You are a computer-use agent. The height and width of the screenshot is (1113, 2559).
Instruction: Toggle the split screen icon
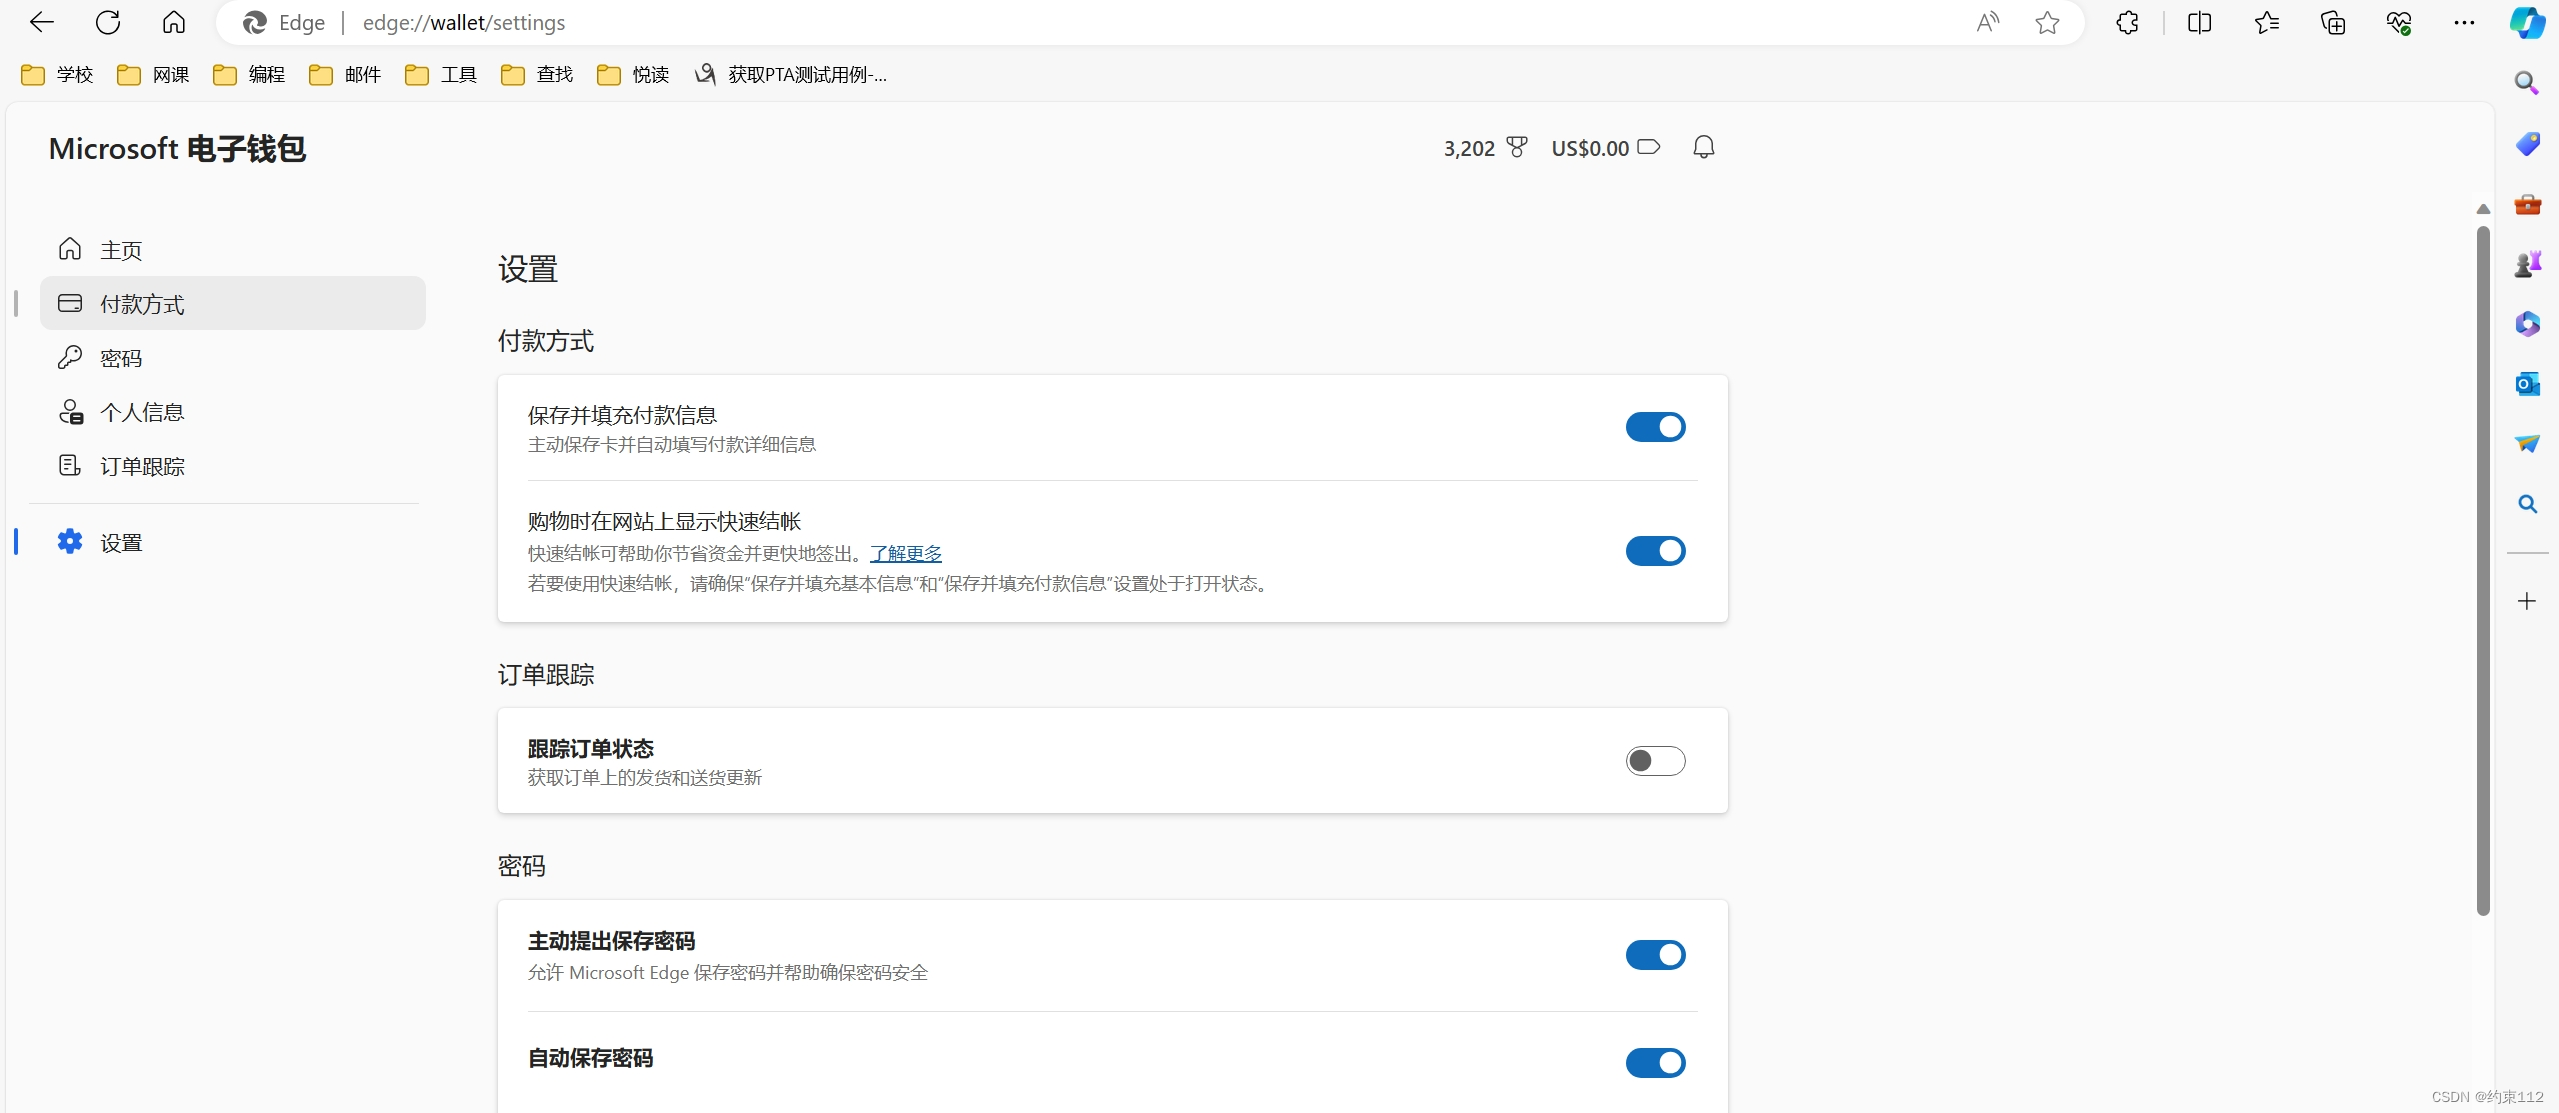(x=2199, y=23)
